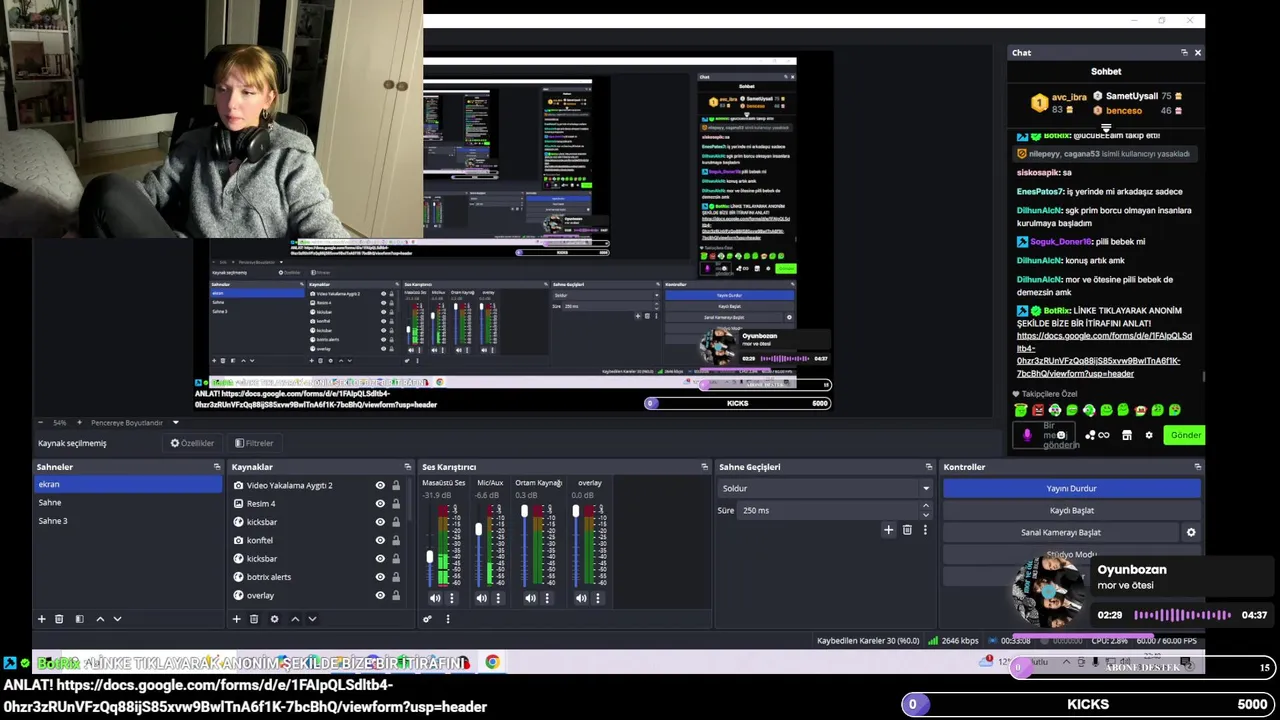Delete selected scene using Sahneler trash icon
This screenshot has width=1280, height=720.
[59, 619]
